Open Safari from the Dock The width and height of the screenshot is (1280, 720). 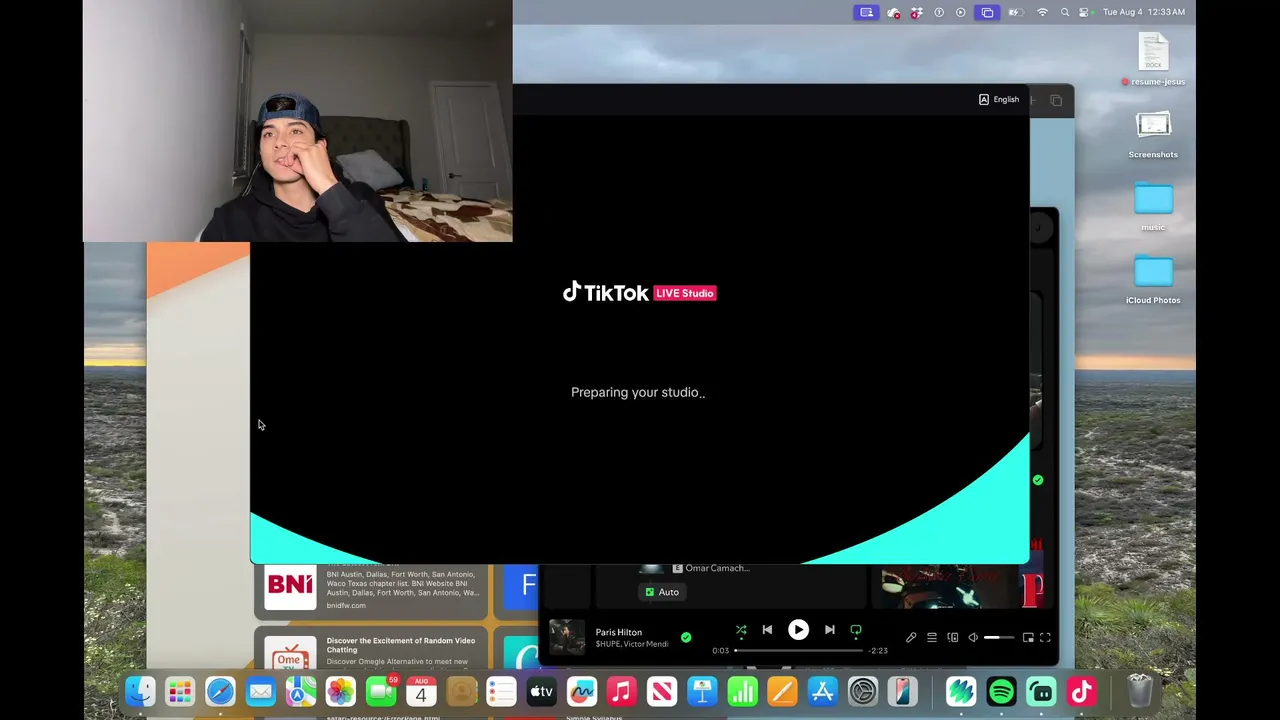[220, 691]
